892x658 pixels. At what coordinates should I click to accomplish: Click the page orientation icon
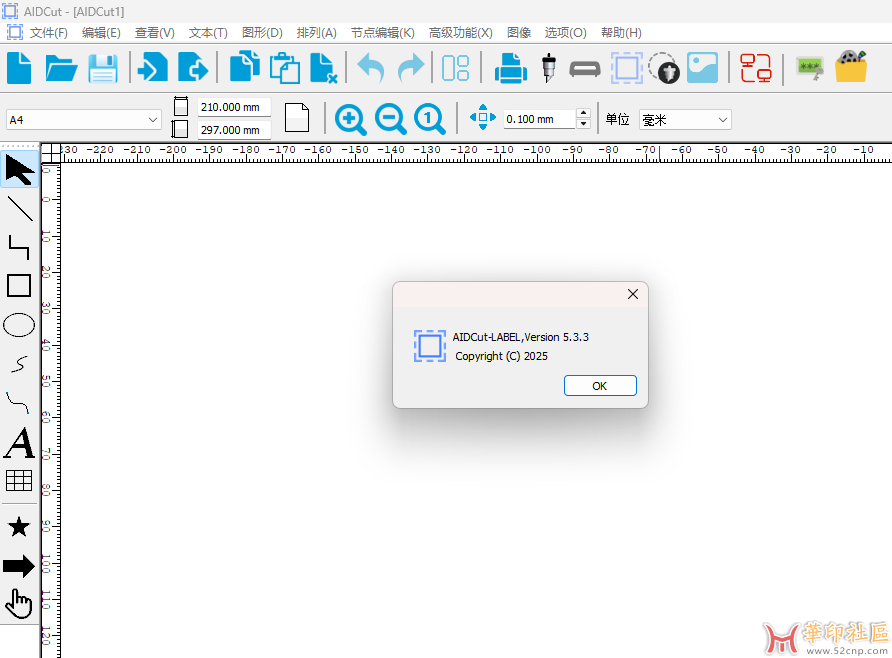(297, 118)
